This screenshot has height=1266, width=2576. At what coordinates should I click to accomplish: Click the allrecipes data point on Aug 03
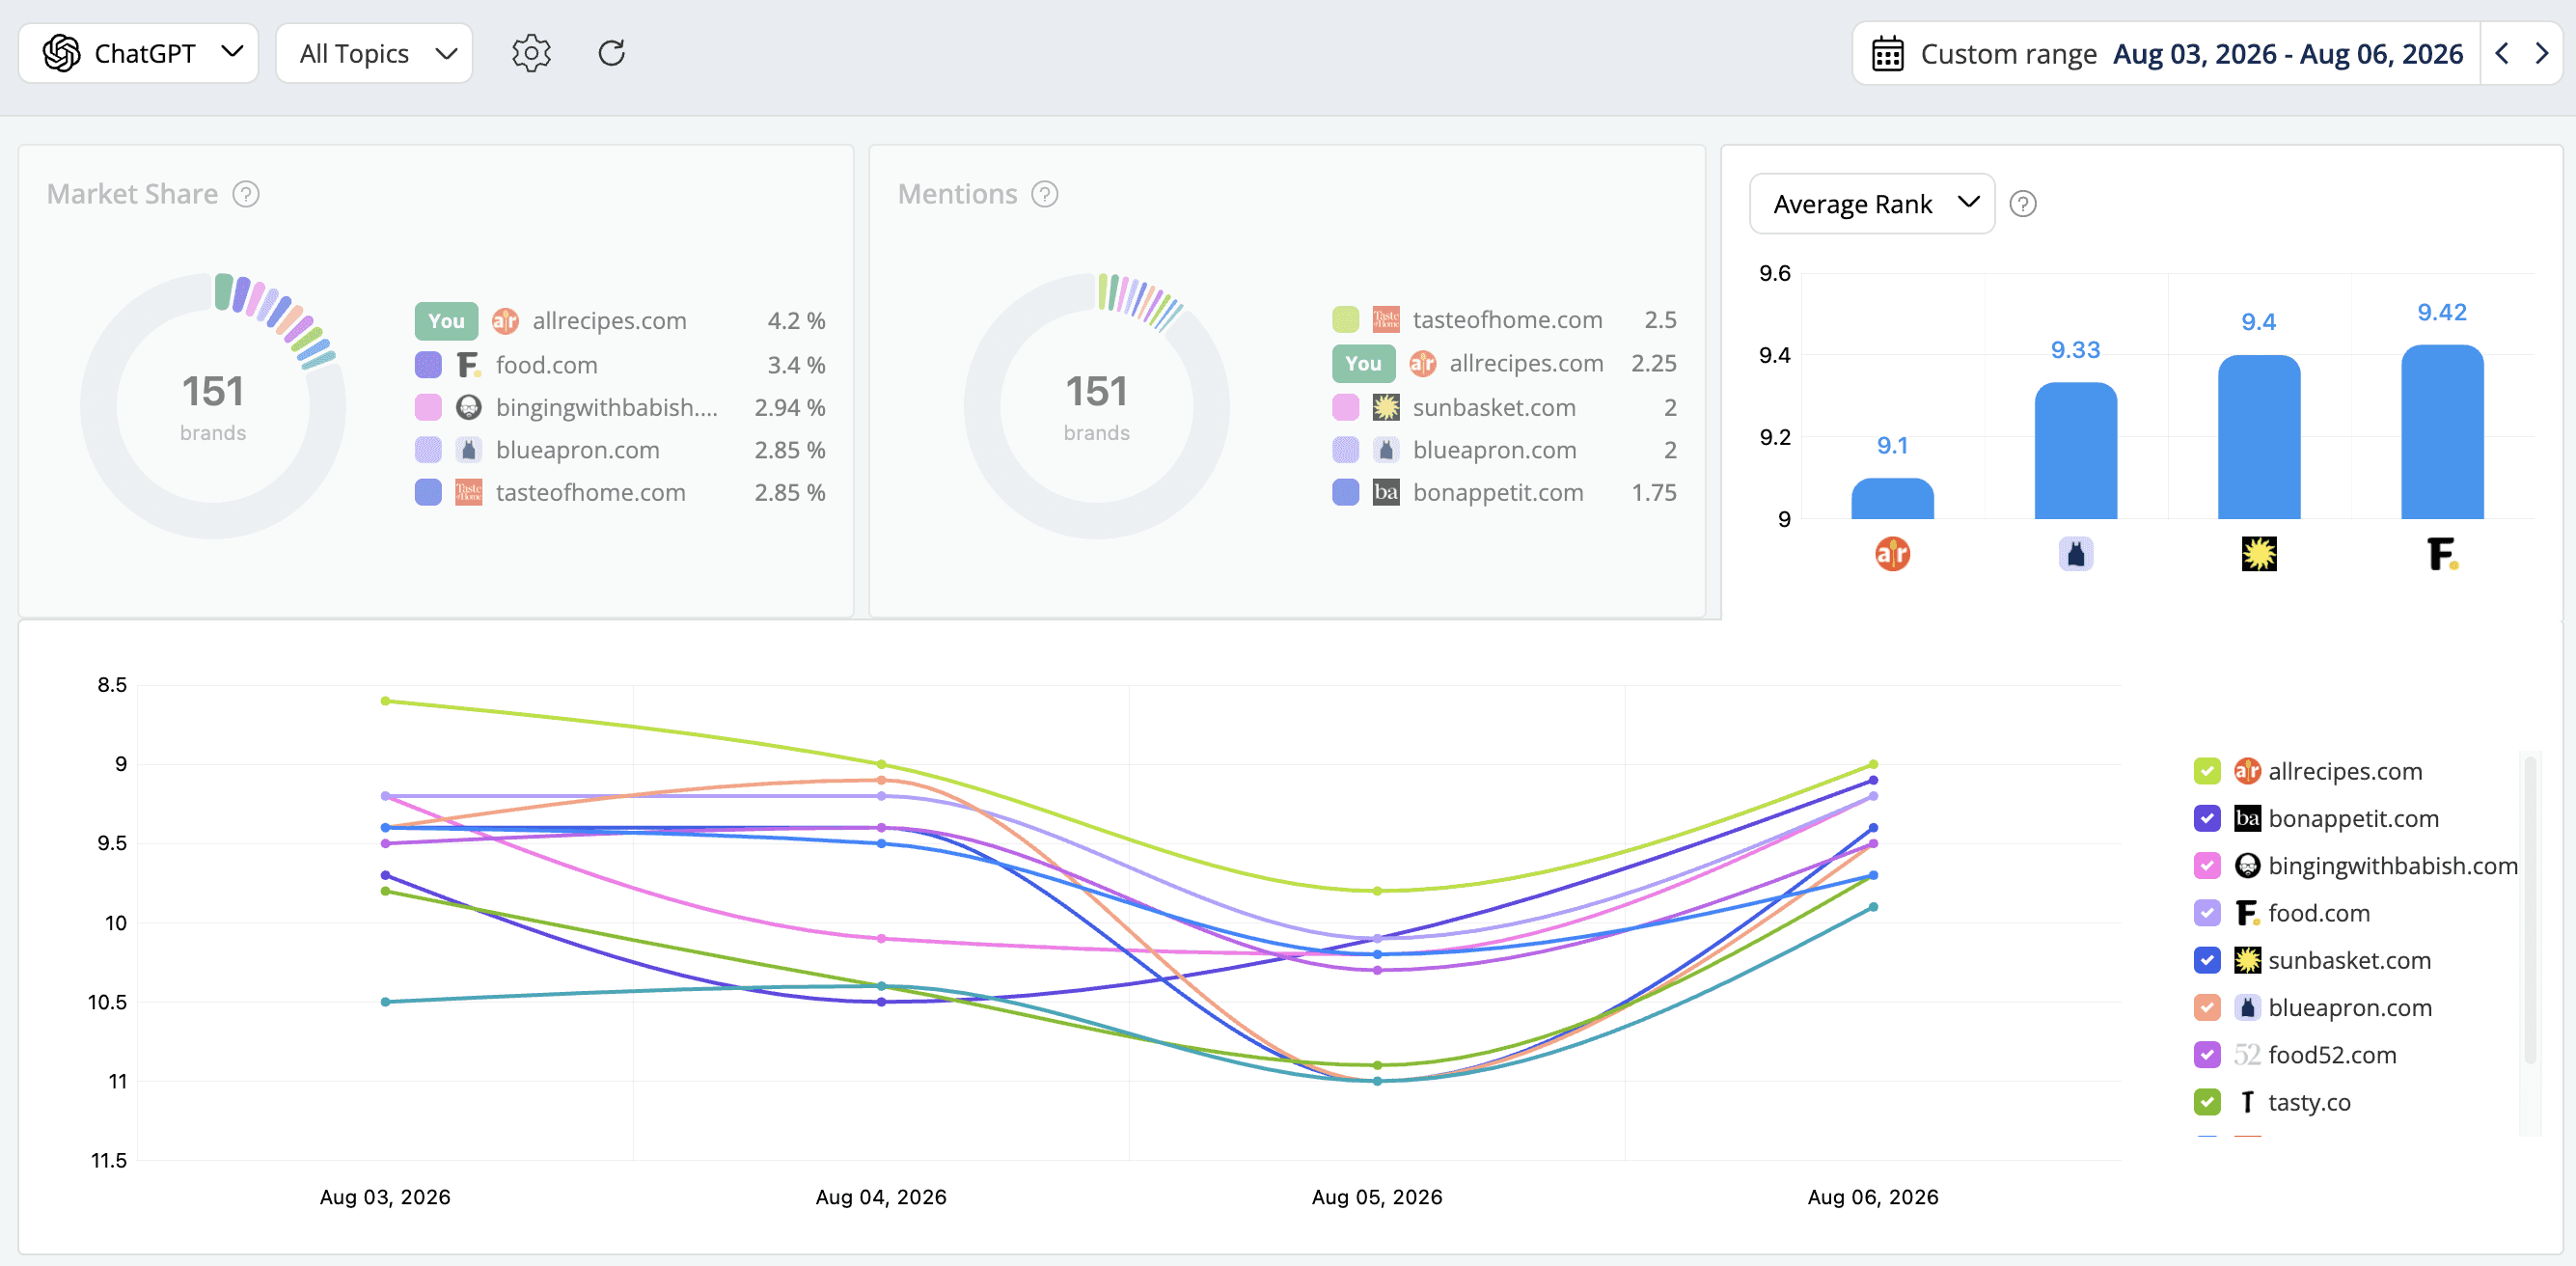[385, 701]
